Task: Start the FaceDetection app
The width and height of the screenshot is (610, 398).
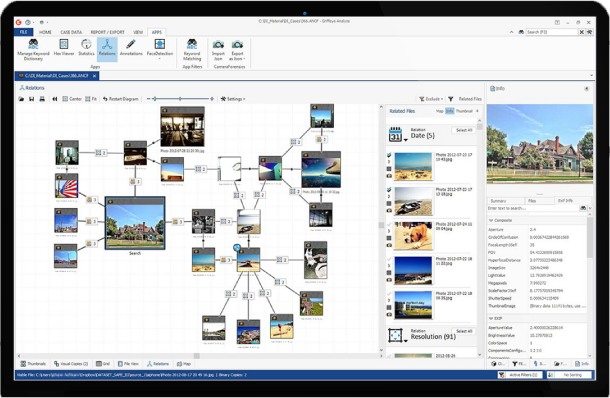Action: 160,49
